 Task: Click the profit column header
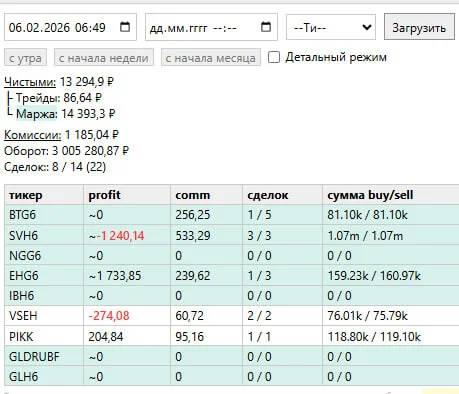pos(127,195)
